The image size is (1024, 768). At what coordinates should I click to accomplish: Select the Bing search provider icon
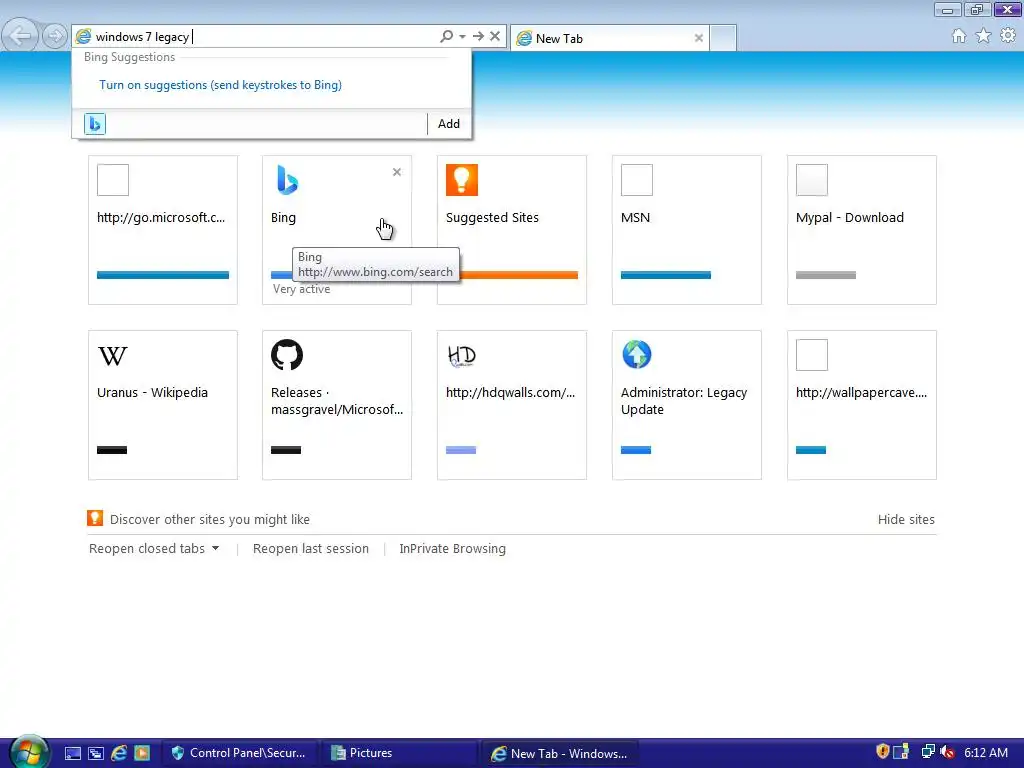point(95,123)
